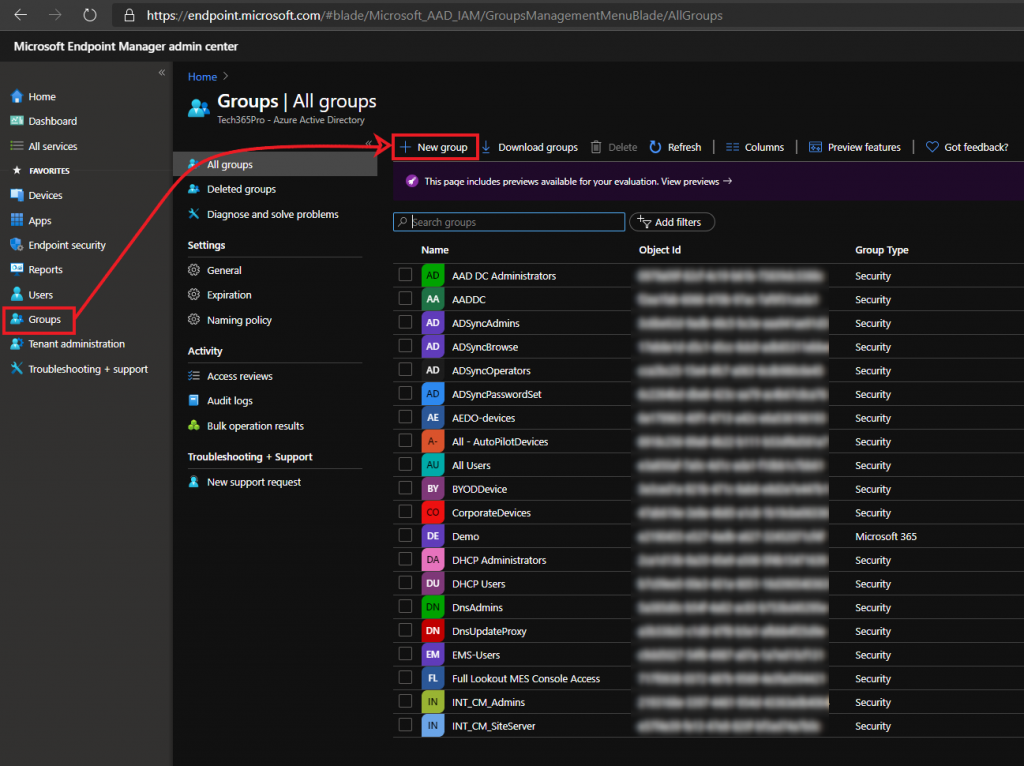This screenshot has height=766, width=1024.
Task: Click the New group button
Action: tap(434, 147)
